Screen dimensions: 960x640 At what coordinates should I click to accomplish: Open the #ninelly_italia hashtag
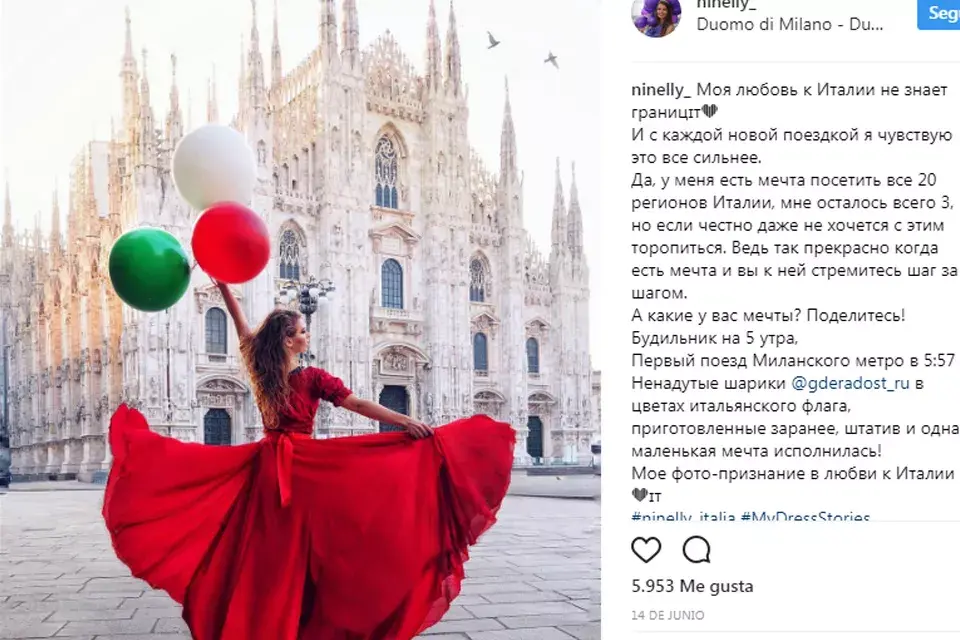[683, 516]
